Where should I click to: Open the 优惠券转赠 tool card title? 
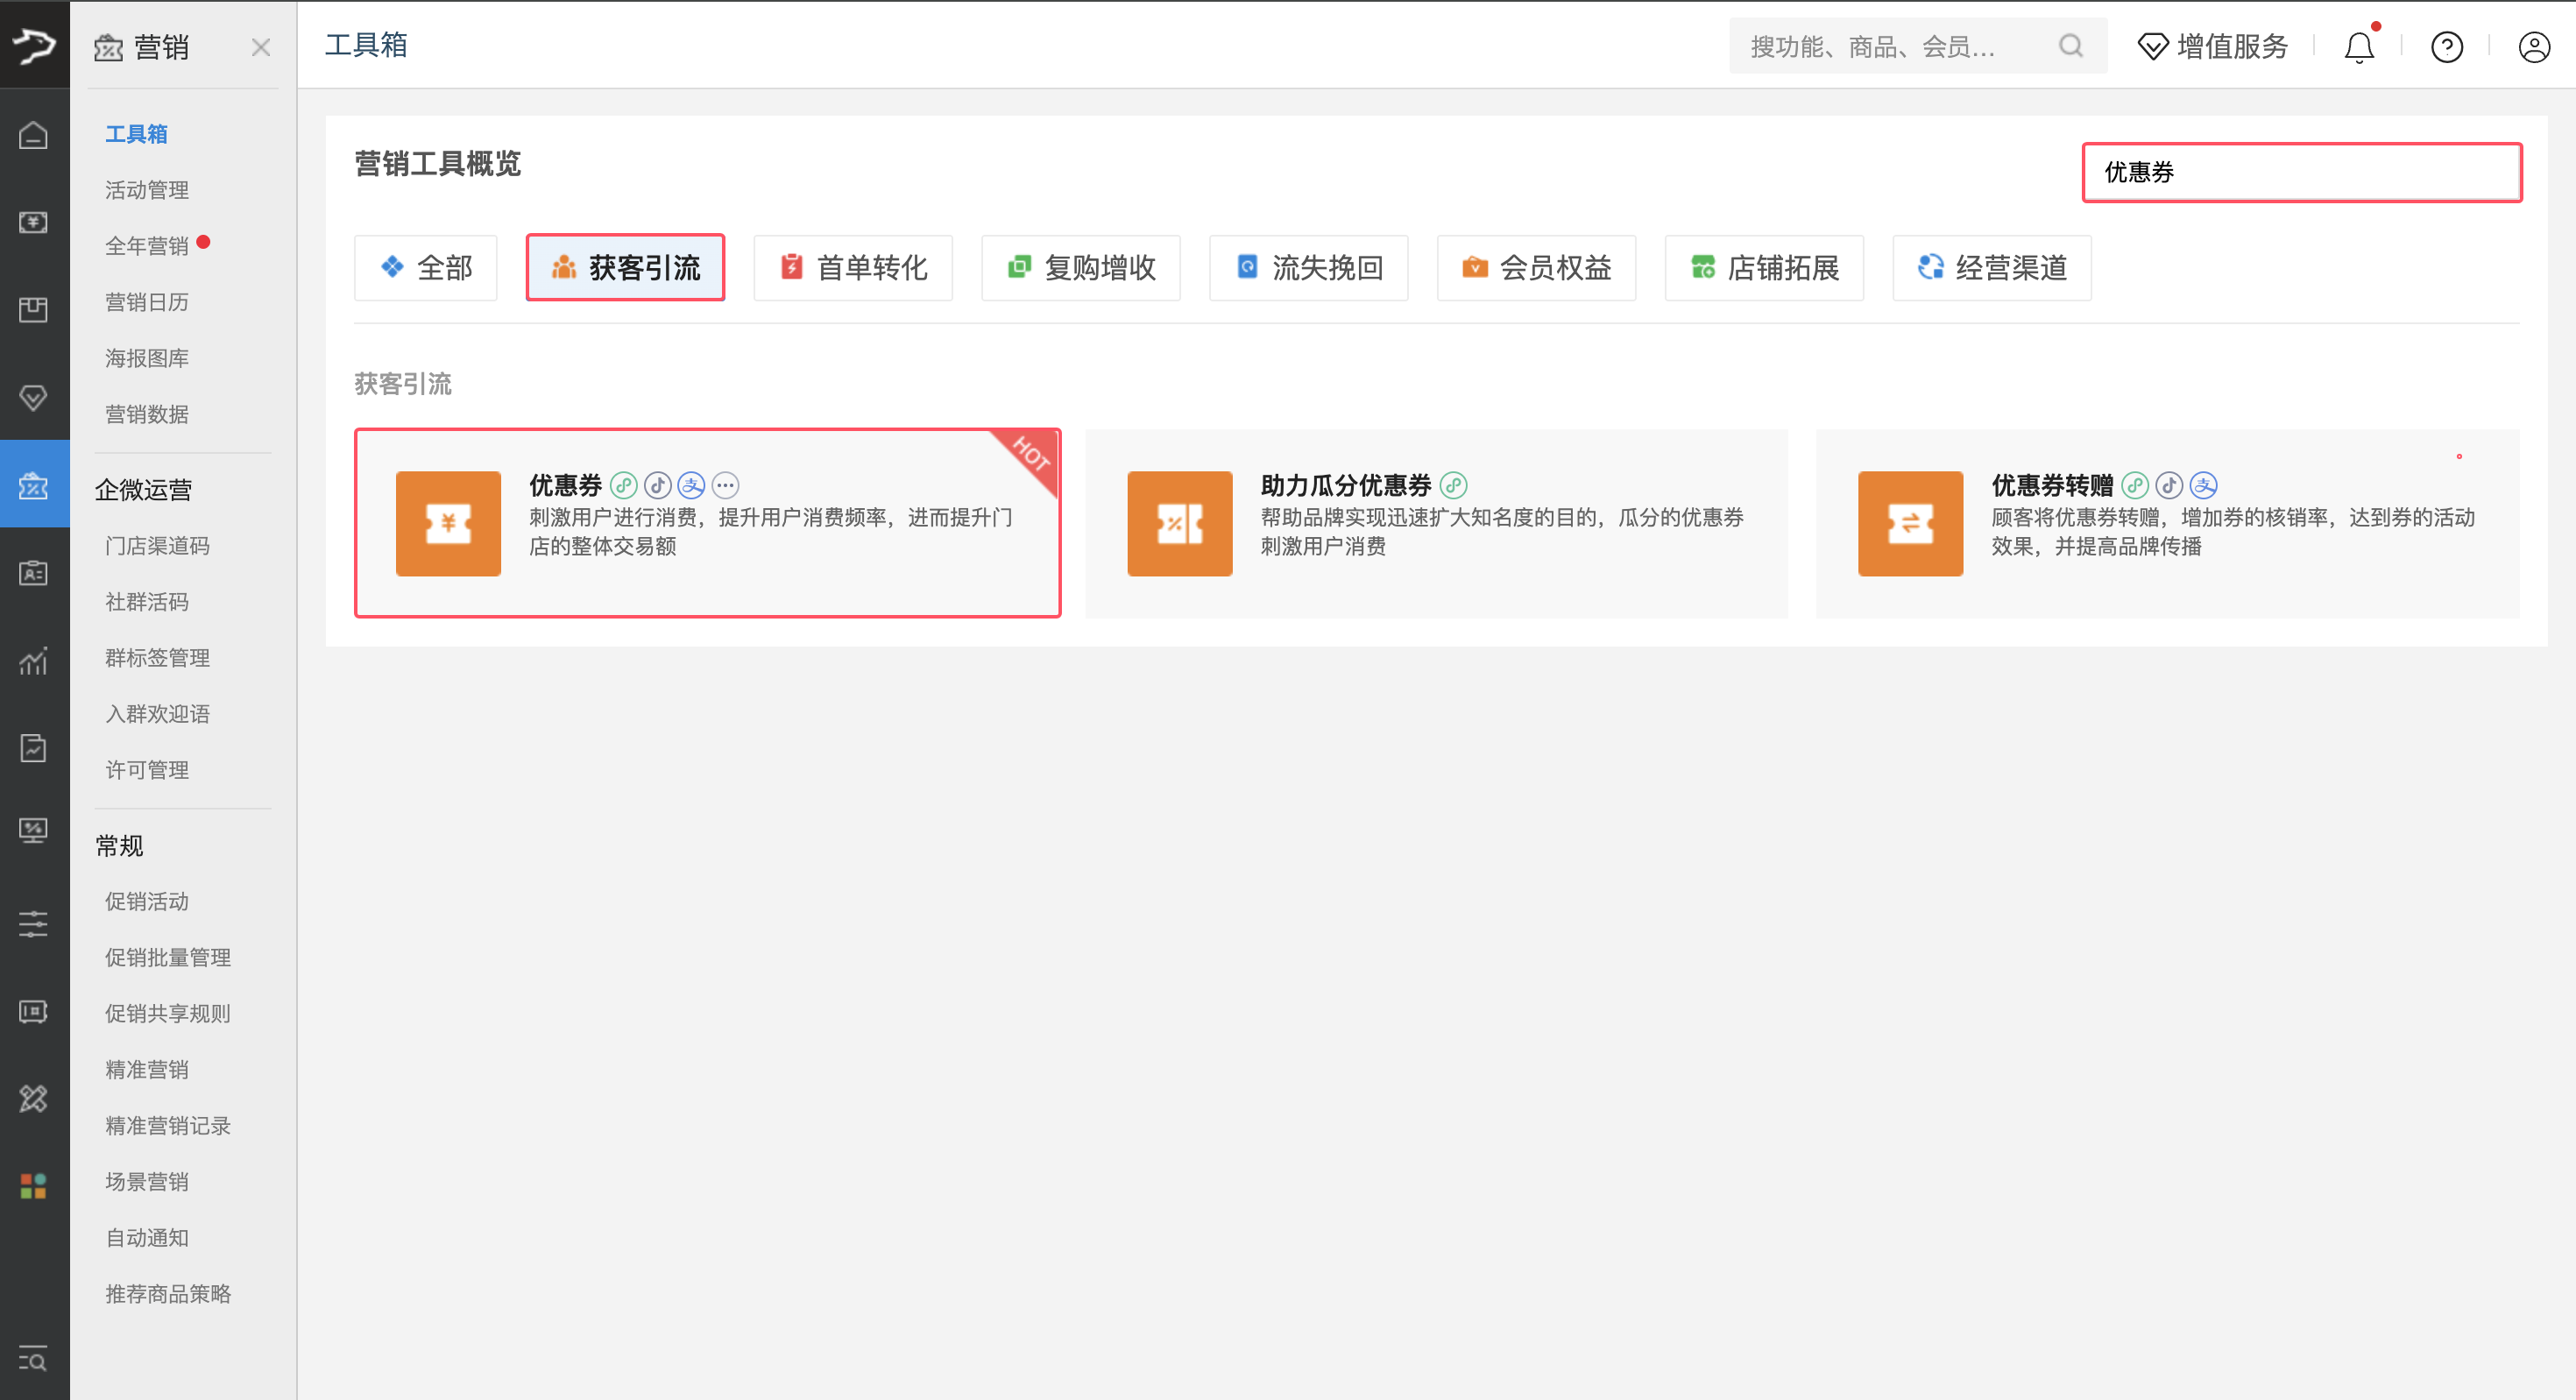[2052, 486]
